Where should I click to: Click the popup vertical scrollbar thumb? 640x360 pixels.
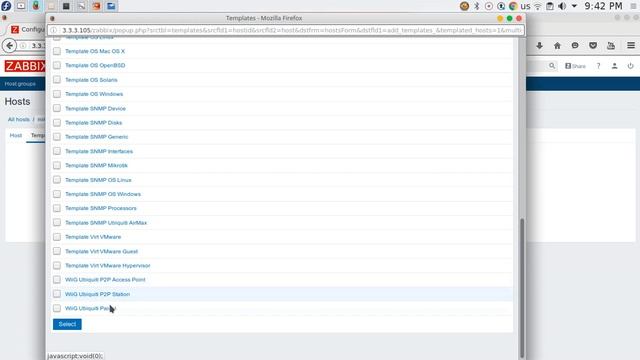[522, 288]
